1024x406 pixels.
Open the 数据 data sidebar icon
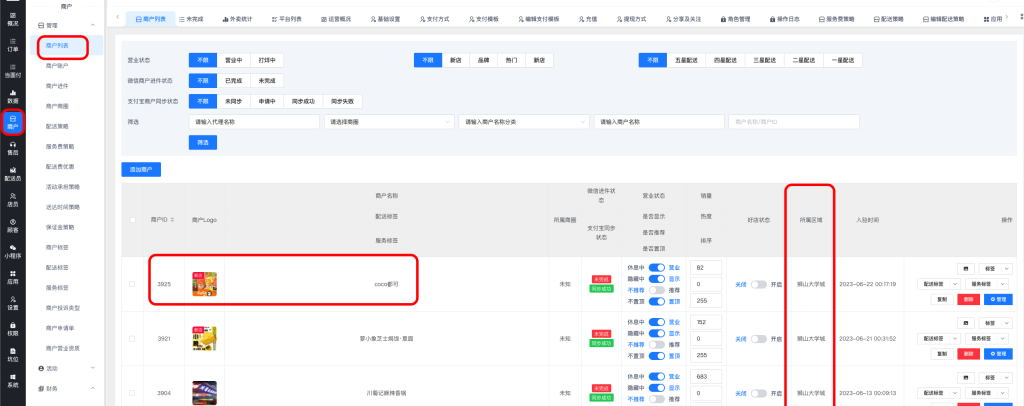point(12,96)
